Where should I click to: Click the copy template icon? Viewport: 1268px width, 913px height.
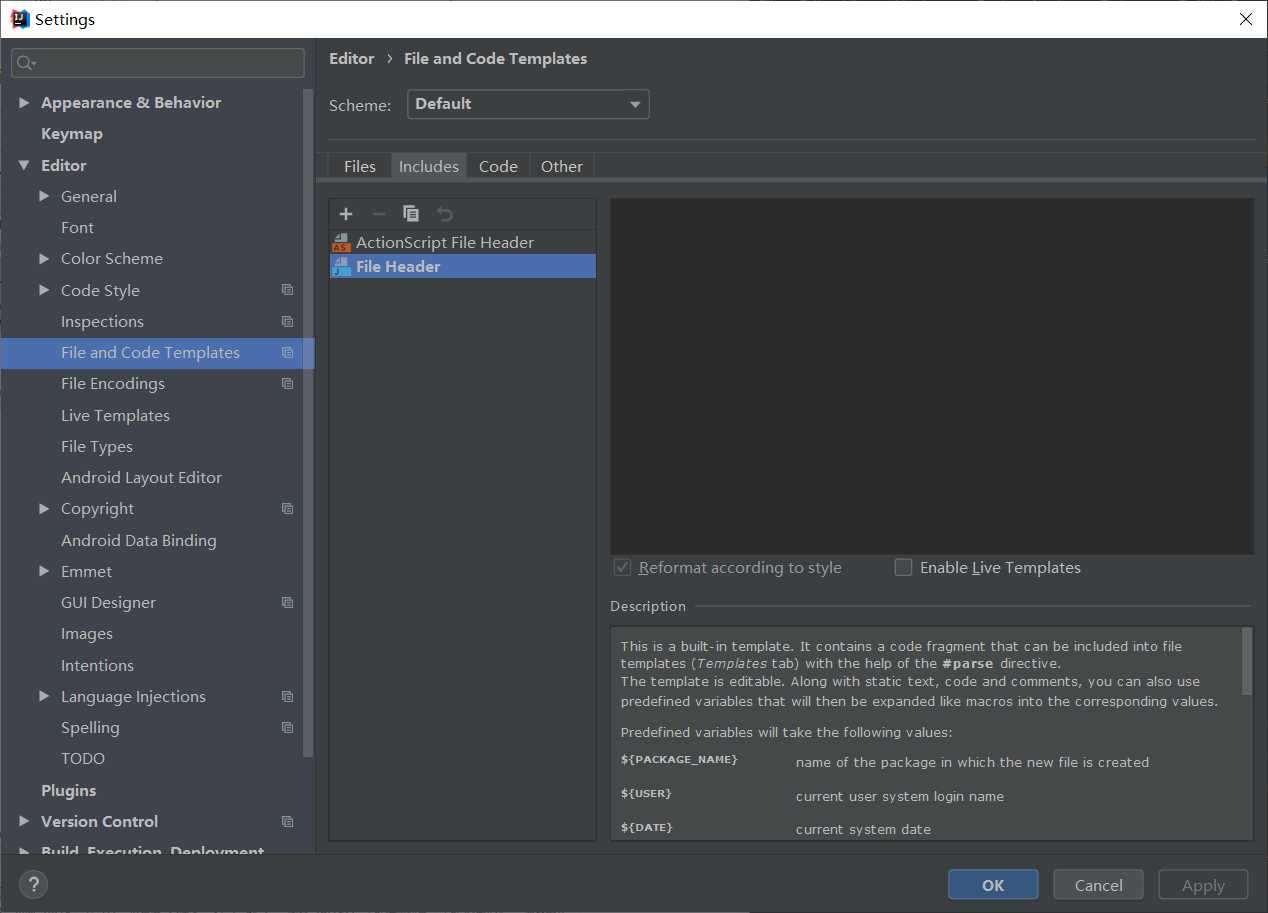411,214
